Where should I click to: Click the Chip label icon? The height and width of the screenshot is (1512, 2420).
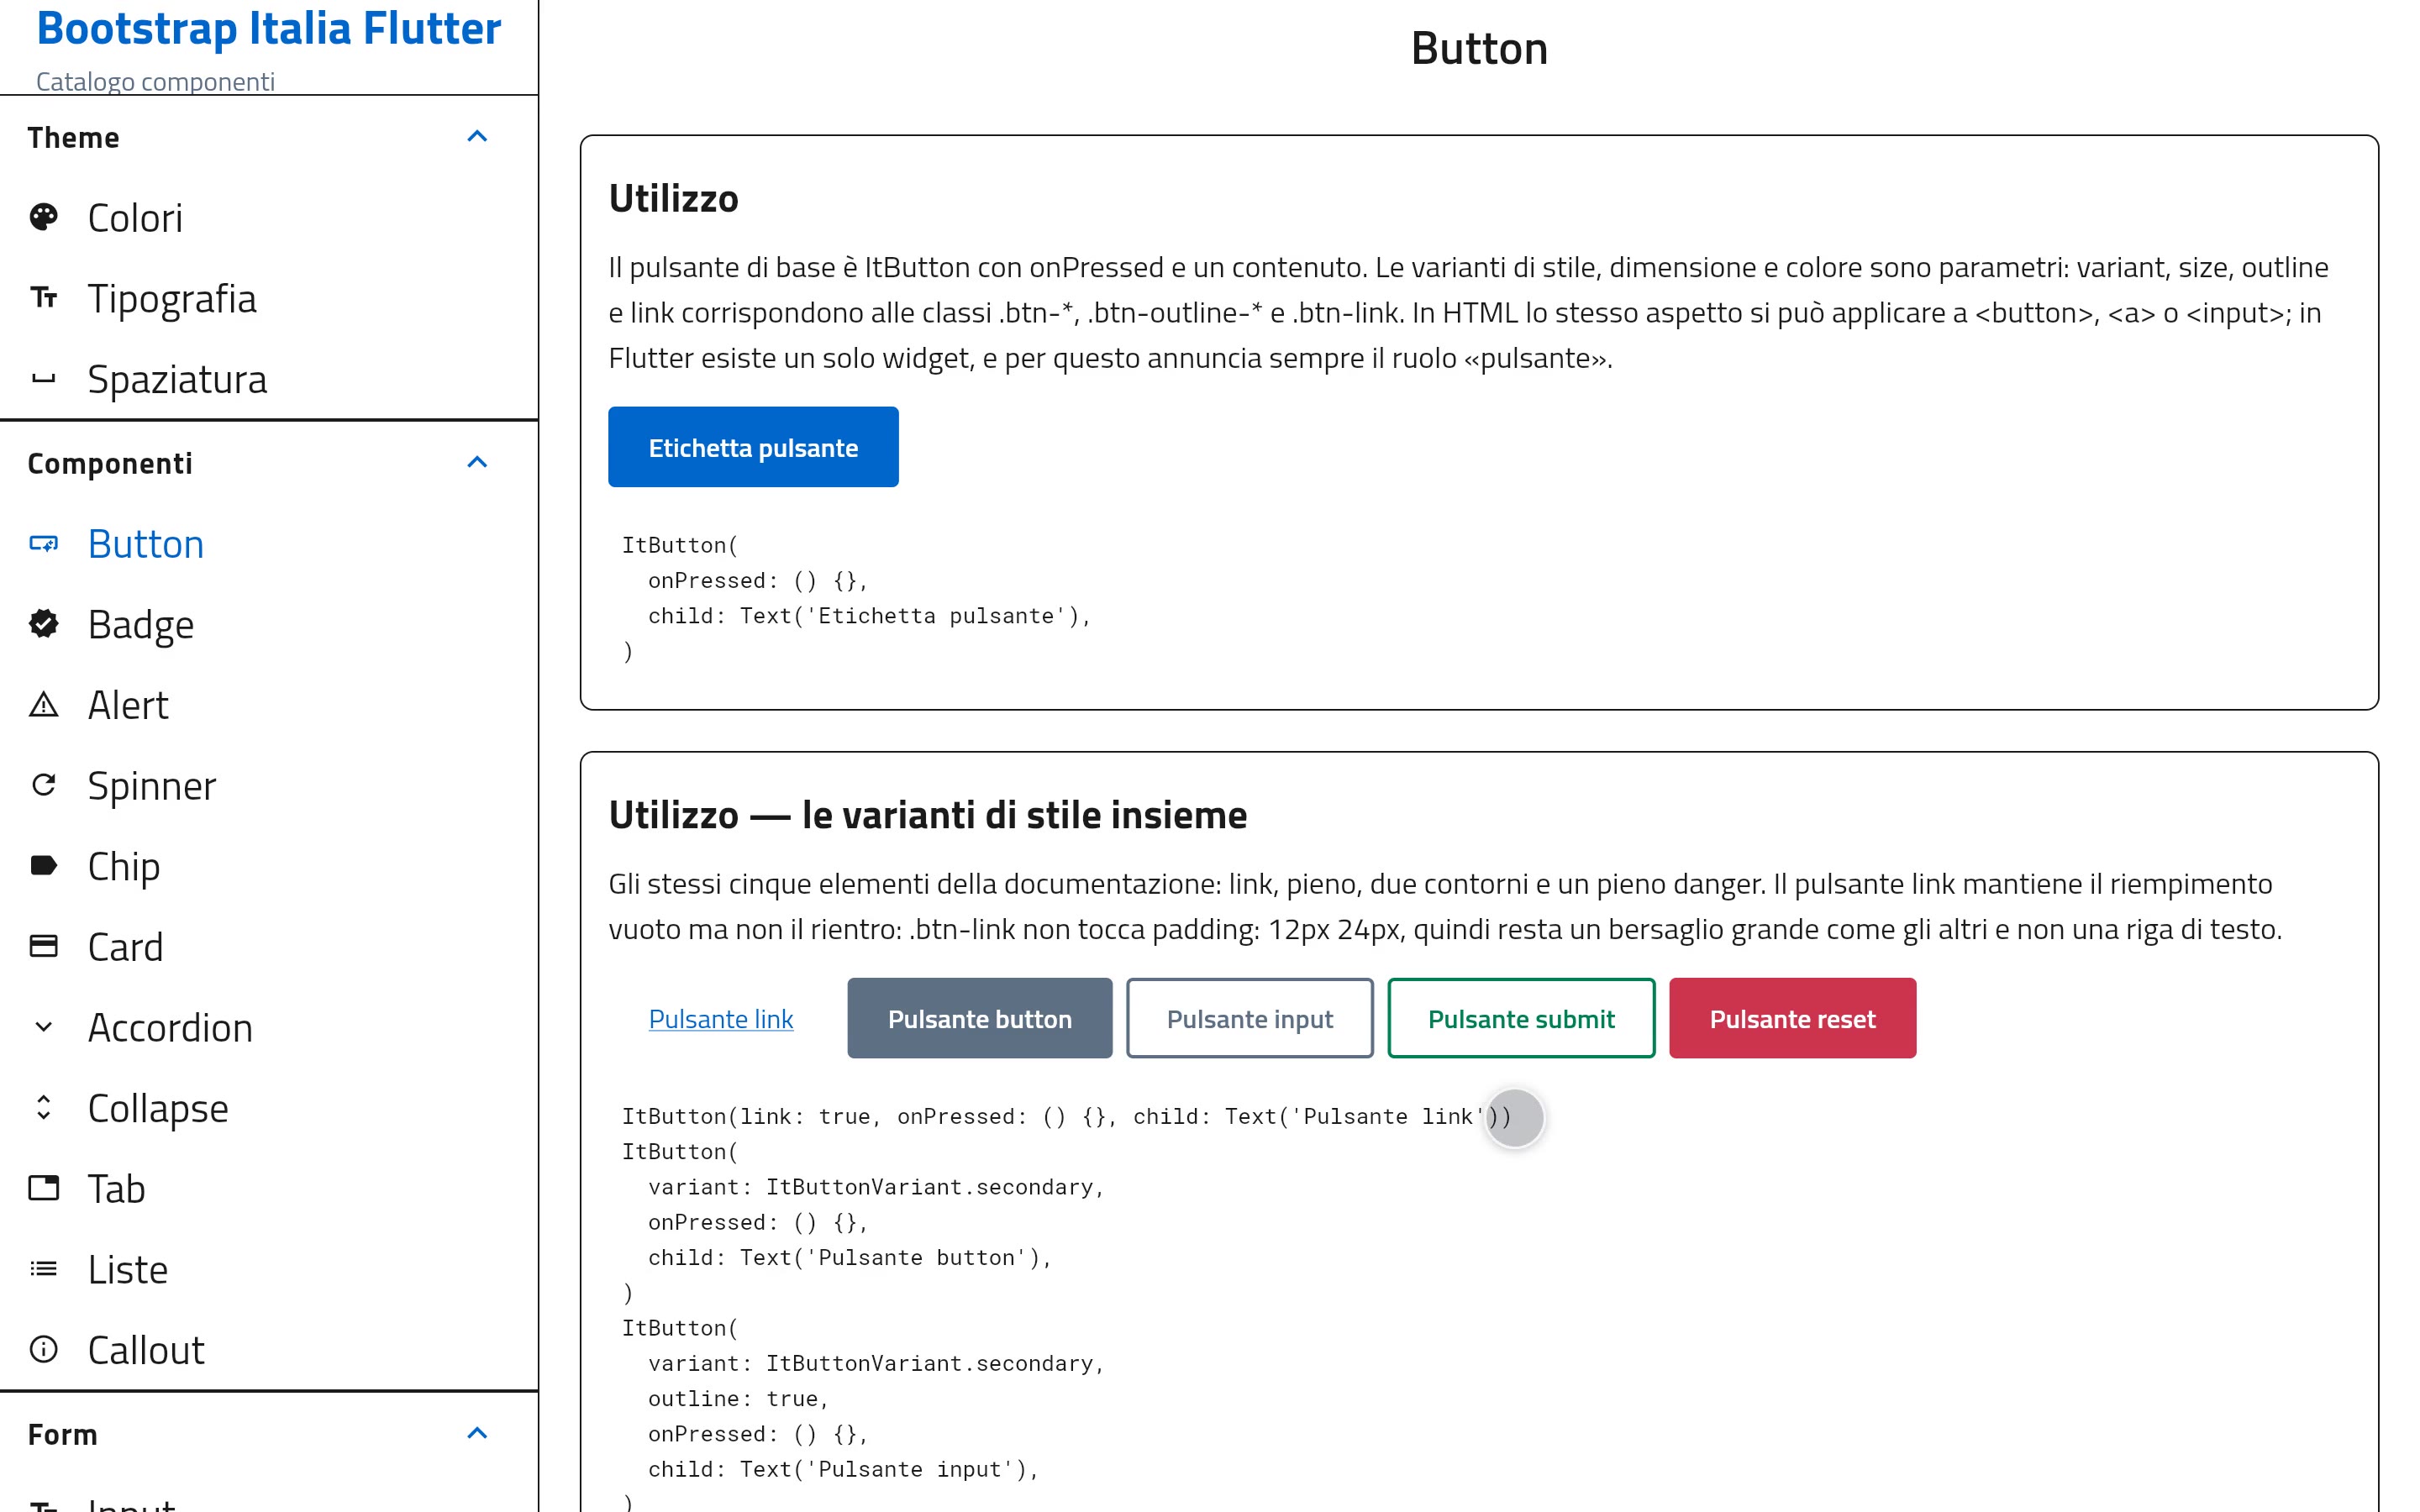tap(43, 866)
